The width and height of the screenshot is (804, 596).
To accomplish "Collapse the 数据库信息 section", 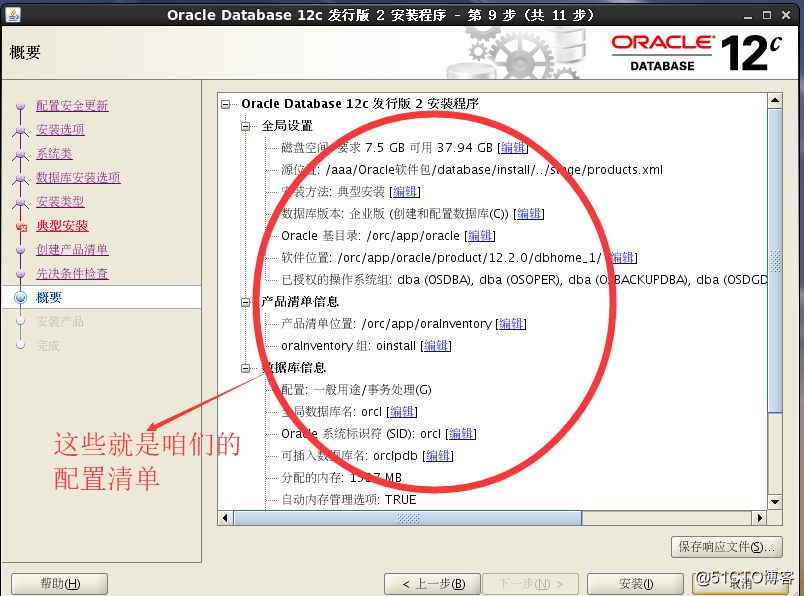I will click(x=246, y=368).
